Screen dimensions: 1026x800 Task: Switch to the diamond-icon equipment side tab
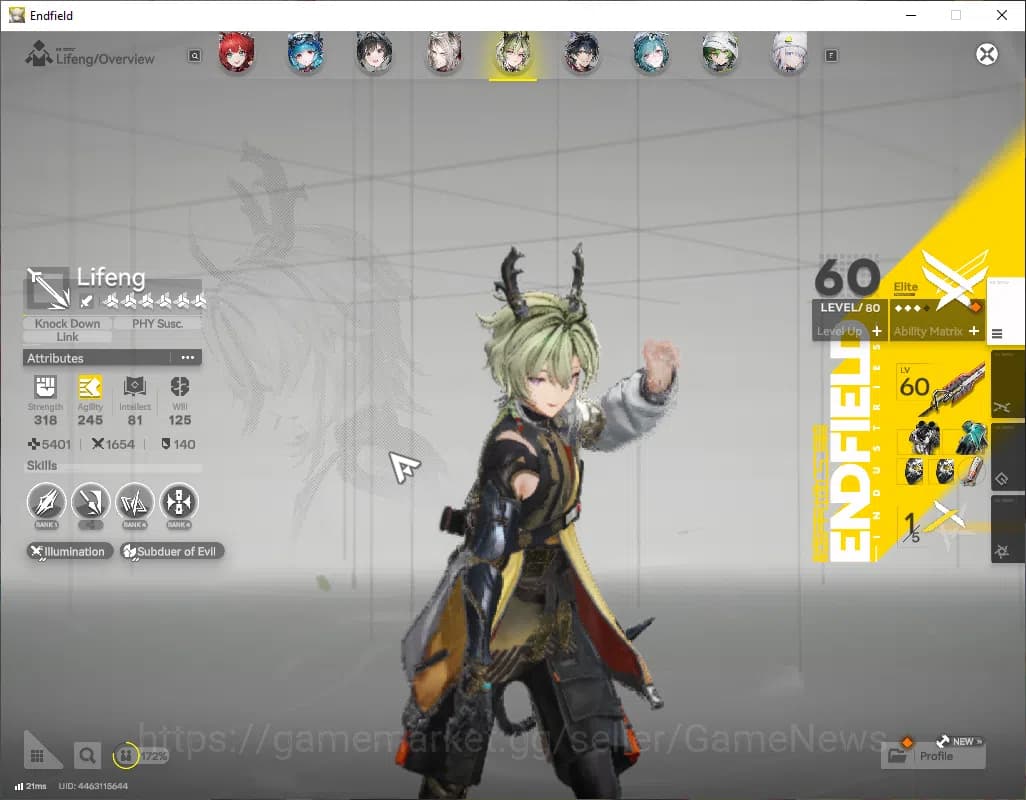click(1008, 457)
